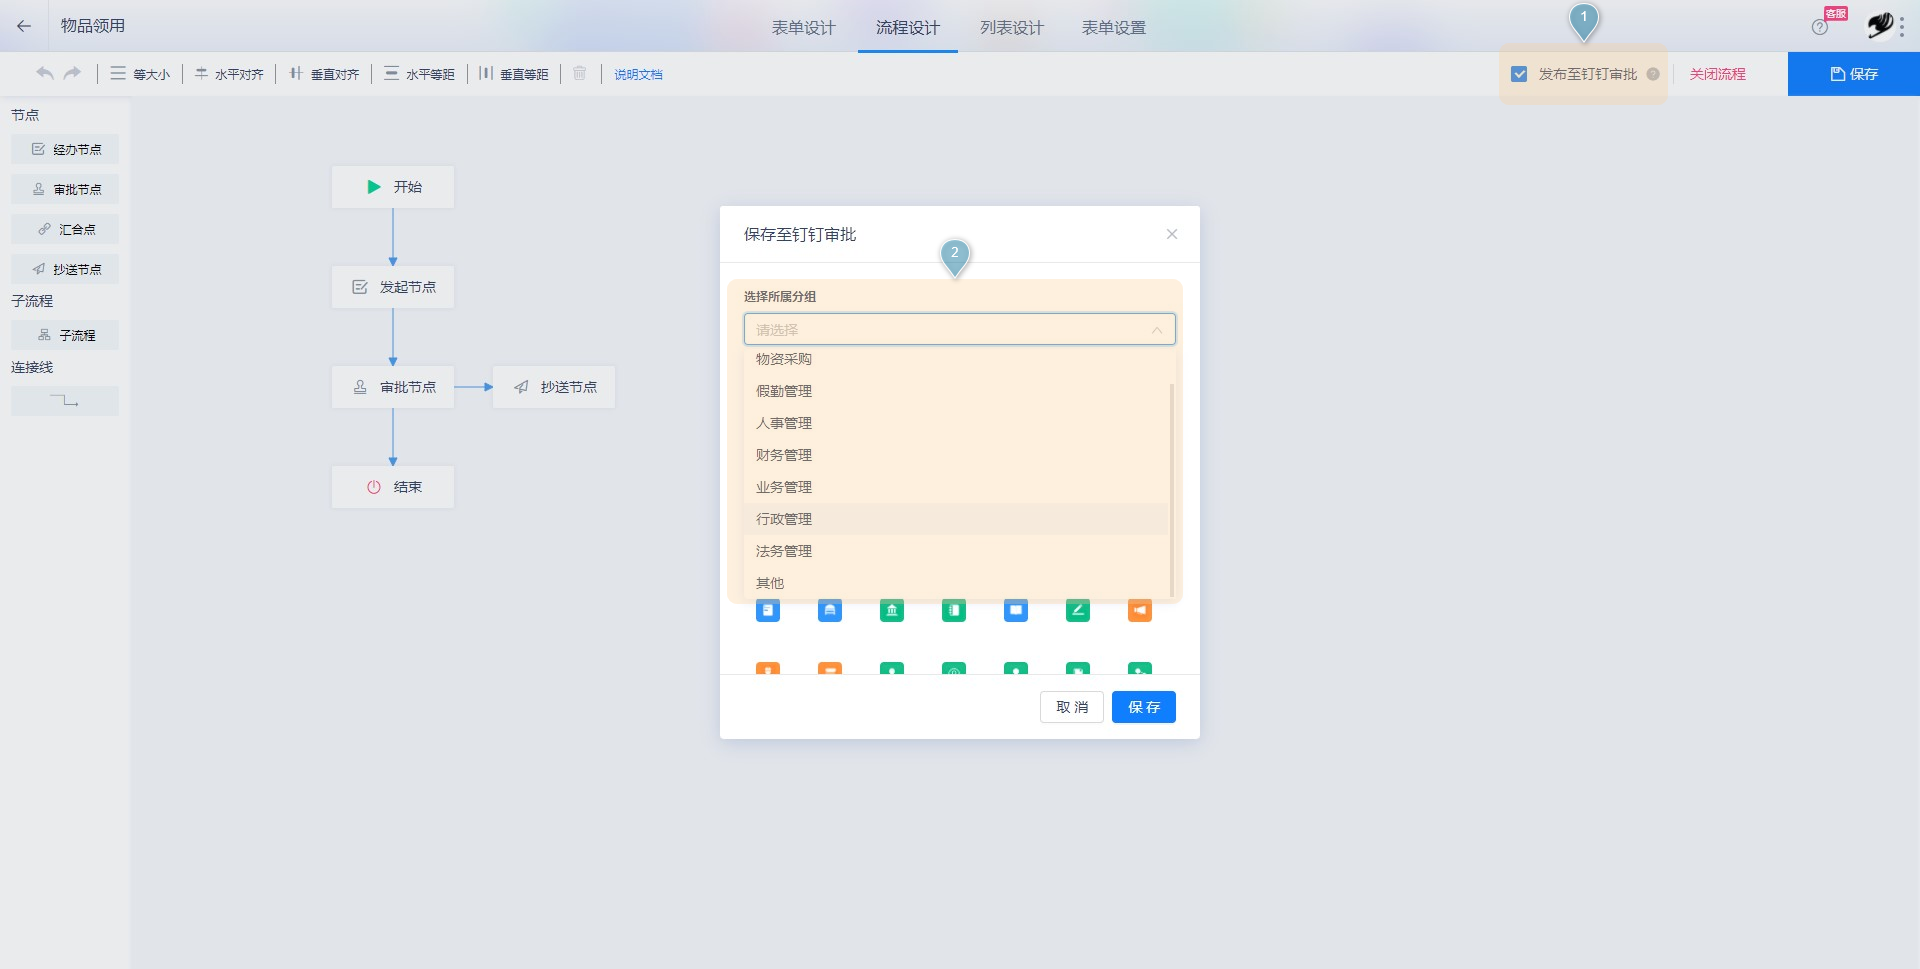Select the 抄送节点 on canvas
This screenshot has height=969, width=1920.
pos(554,387)
